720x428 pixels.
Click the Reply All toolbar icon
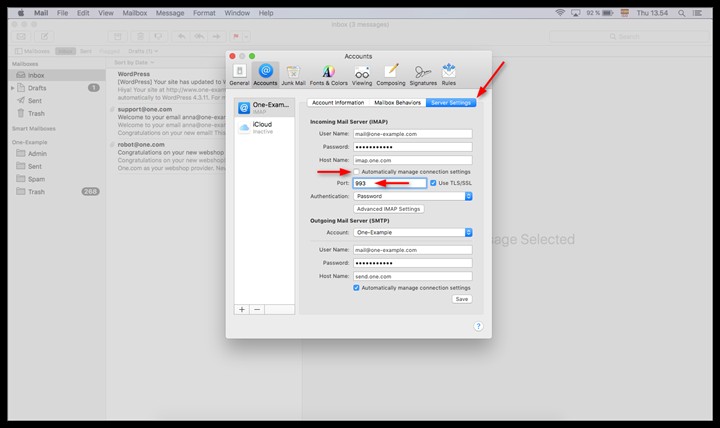coord(199,36)
